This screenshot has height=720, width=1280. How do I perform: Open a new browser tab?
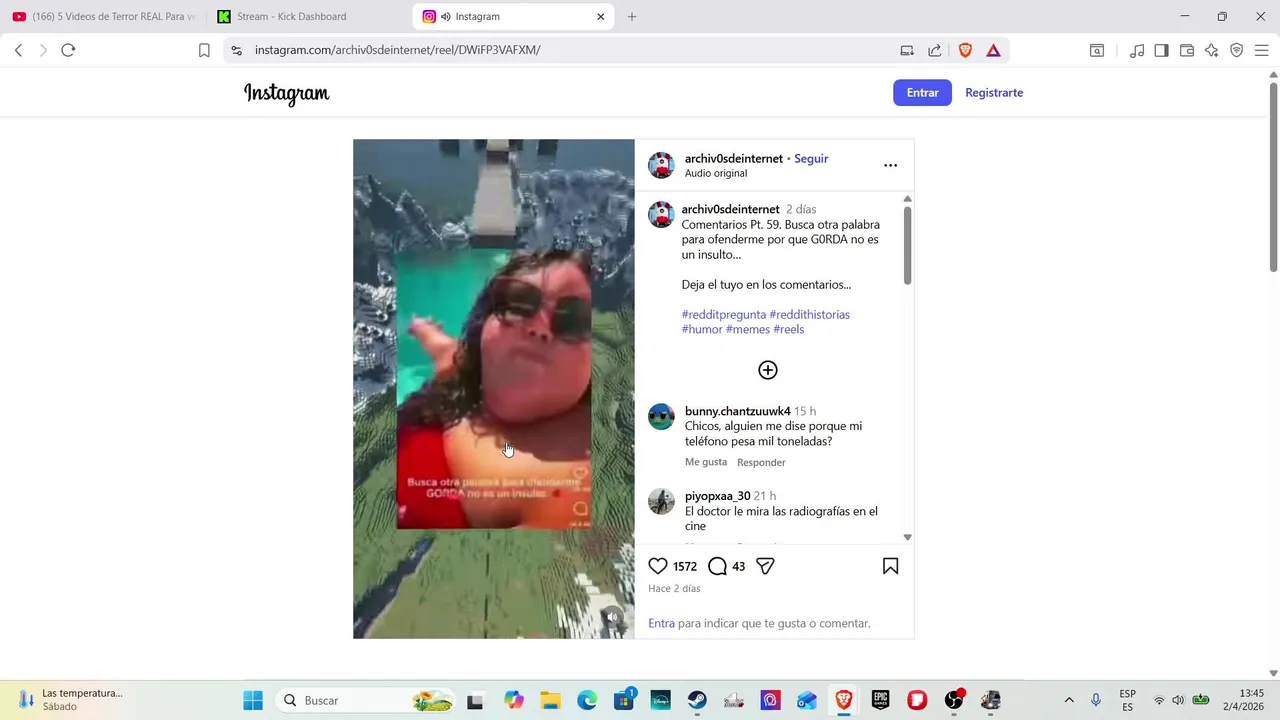point(632,16)
